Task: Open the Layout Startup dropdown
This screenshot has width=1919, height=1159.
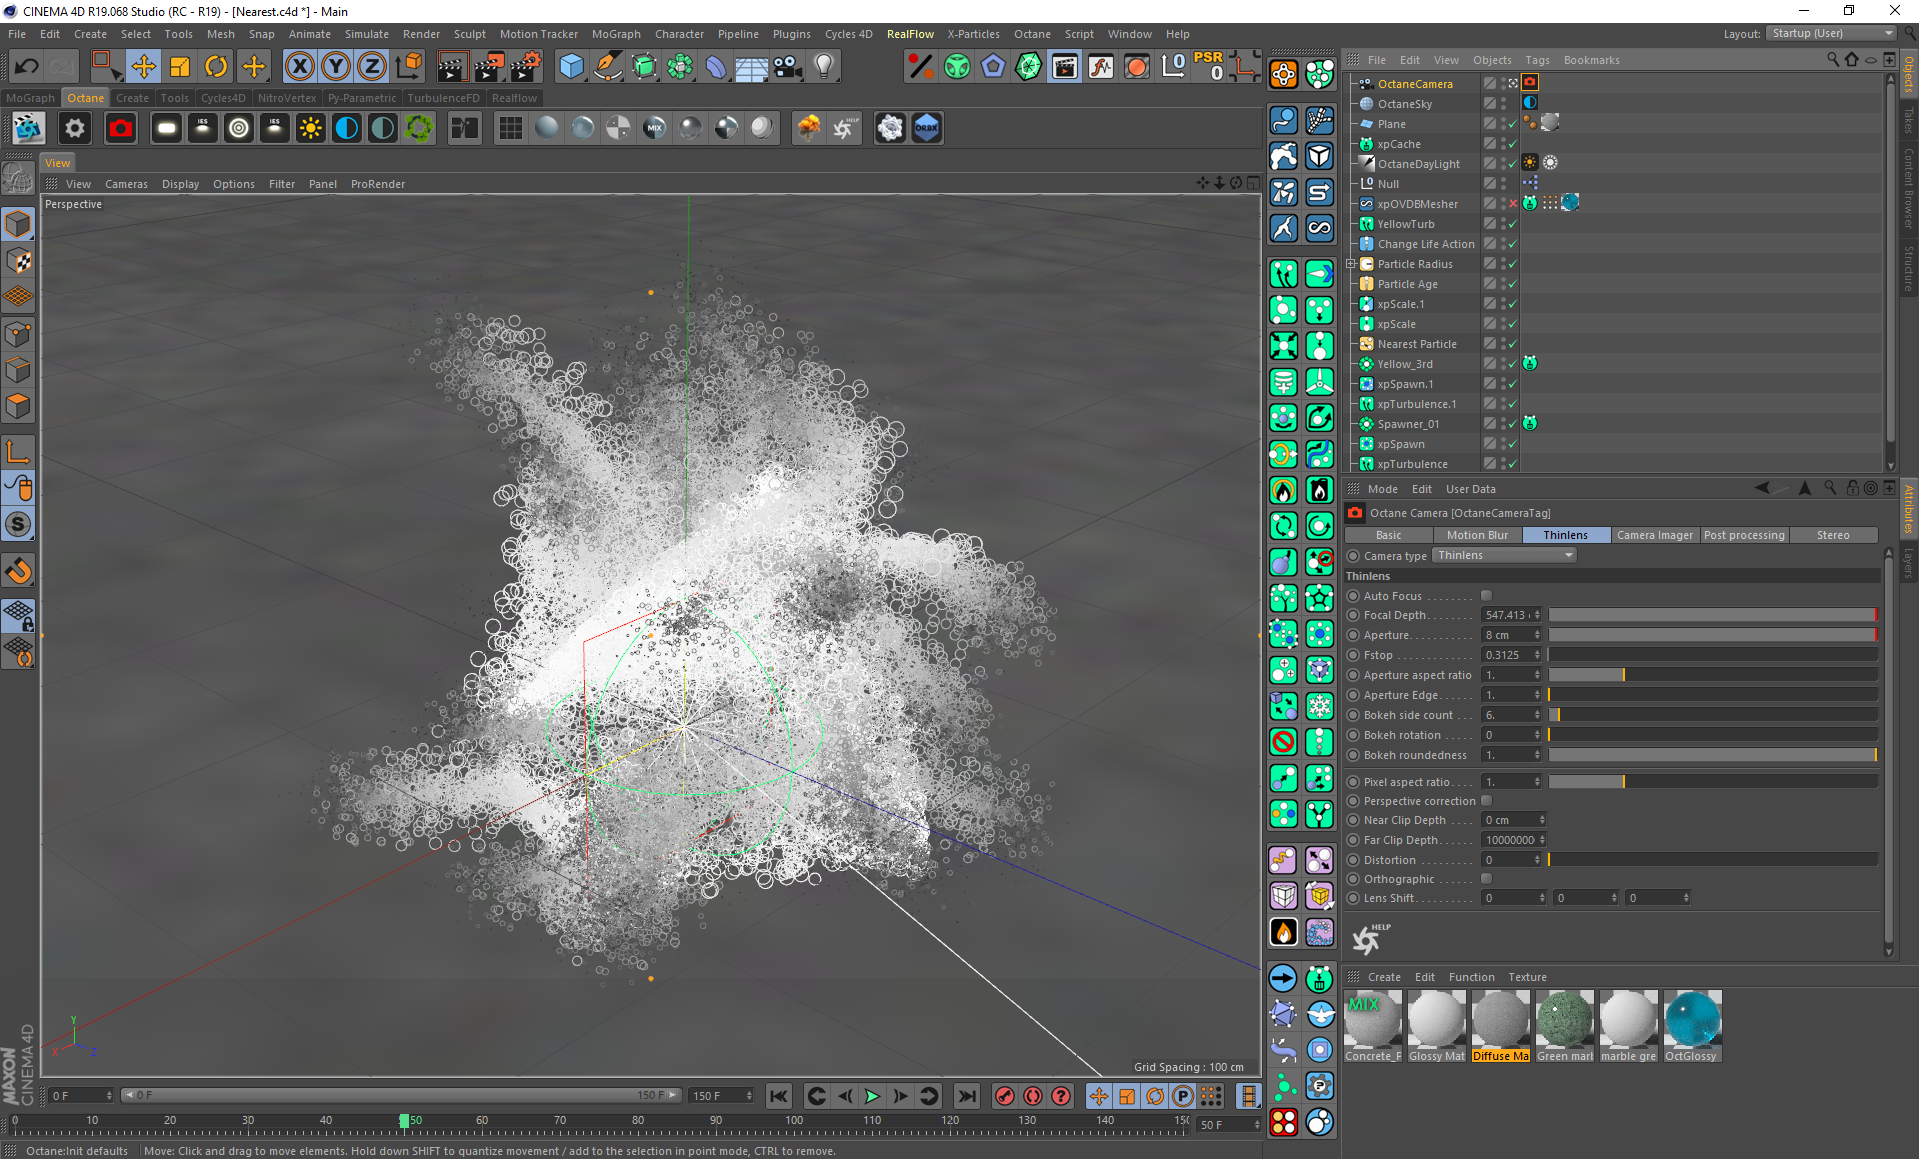Action: coord(1830,33)
